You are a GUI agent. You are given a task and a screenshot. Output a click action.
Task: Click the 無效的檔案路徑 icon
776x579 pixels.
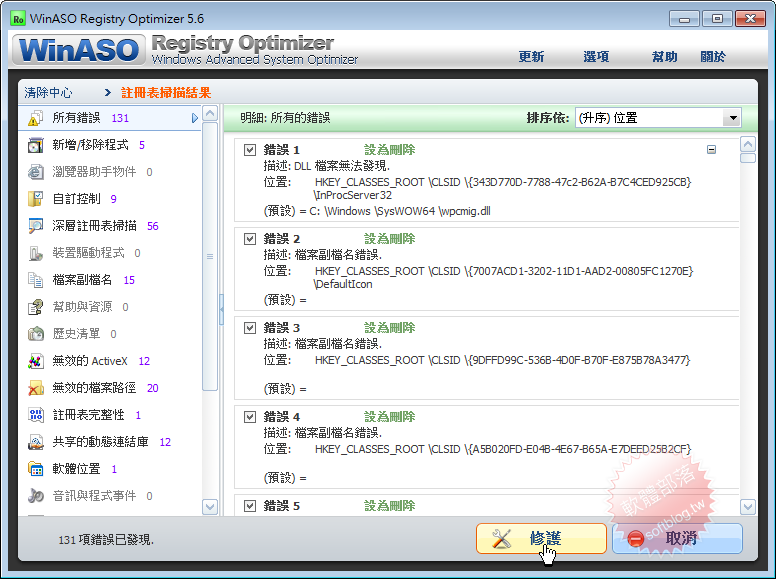(x=36, y=388)
